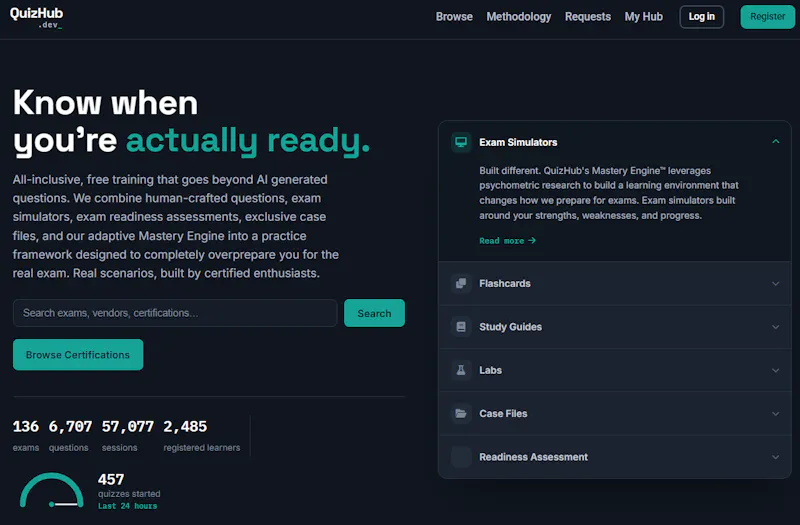Click the Case Files folder icon
This screenshot has width=800, height=525.
point(461,413)
